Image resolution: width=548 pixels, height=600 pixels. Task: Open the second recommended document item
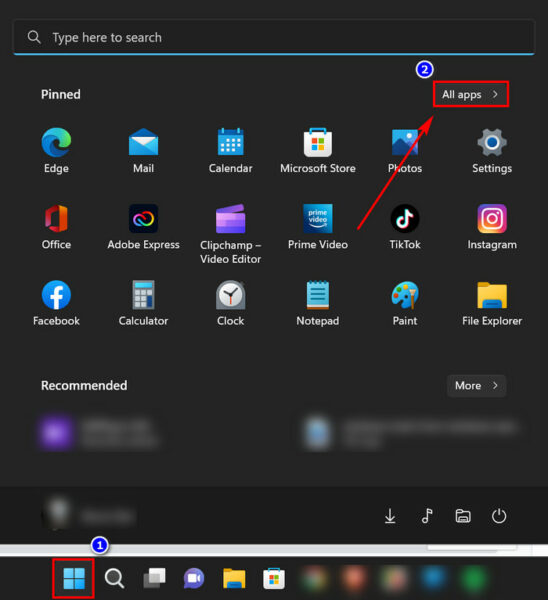pos(411,433)
